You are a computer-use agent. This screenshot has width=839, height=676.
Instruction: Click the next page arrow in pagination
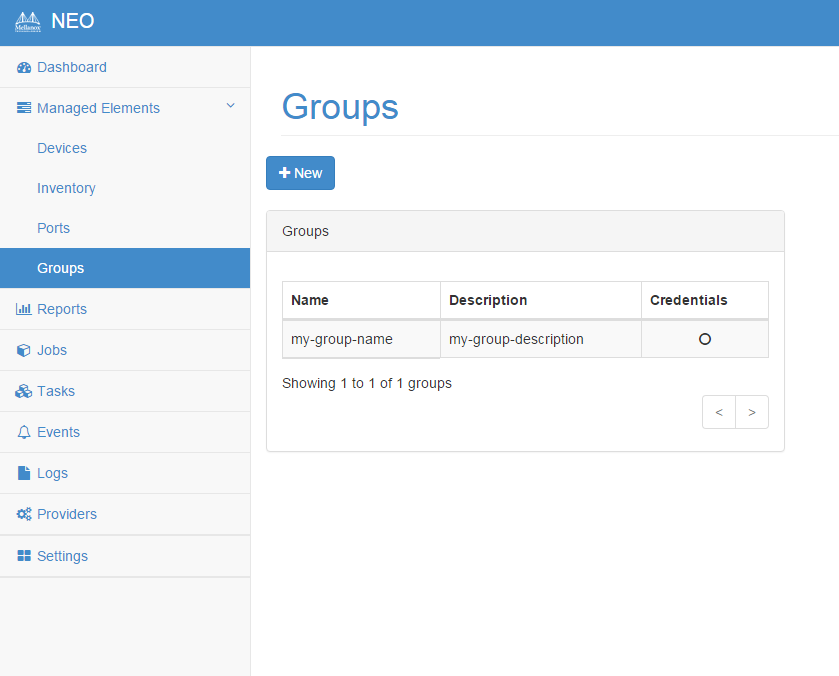(752, 411)
